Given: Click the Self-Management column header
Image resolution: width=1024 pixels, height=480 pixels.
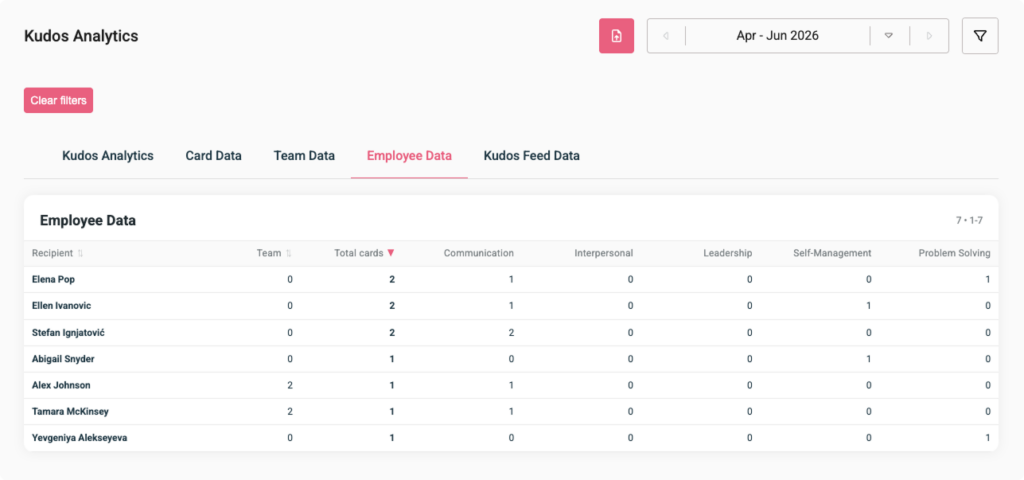Looking at the screenshot, I should (x=832, y=253).
